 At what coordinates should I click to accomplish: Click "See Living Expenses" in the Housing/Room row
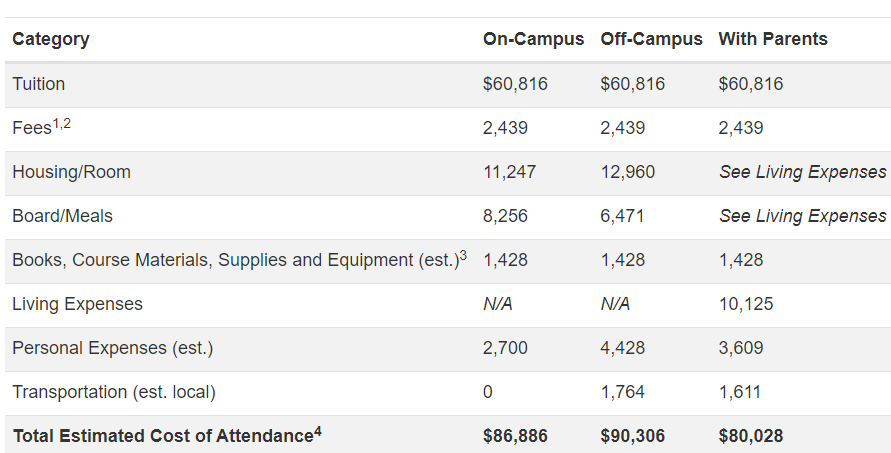pos(802,172)
